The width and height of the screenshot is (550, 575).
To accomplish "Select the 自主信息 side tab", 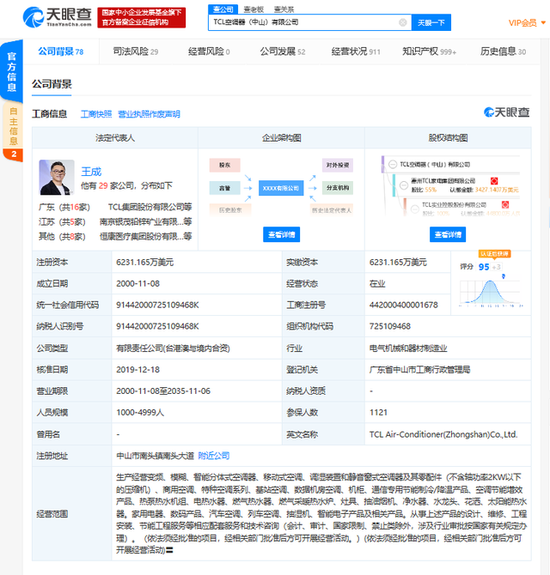I will pos(13,127).
